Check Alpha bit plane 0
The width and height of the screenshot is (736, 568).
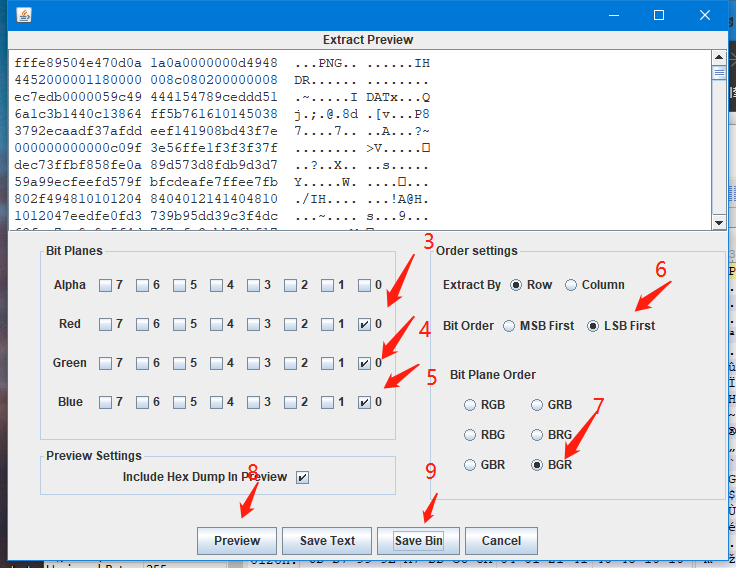364,285
